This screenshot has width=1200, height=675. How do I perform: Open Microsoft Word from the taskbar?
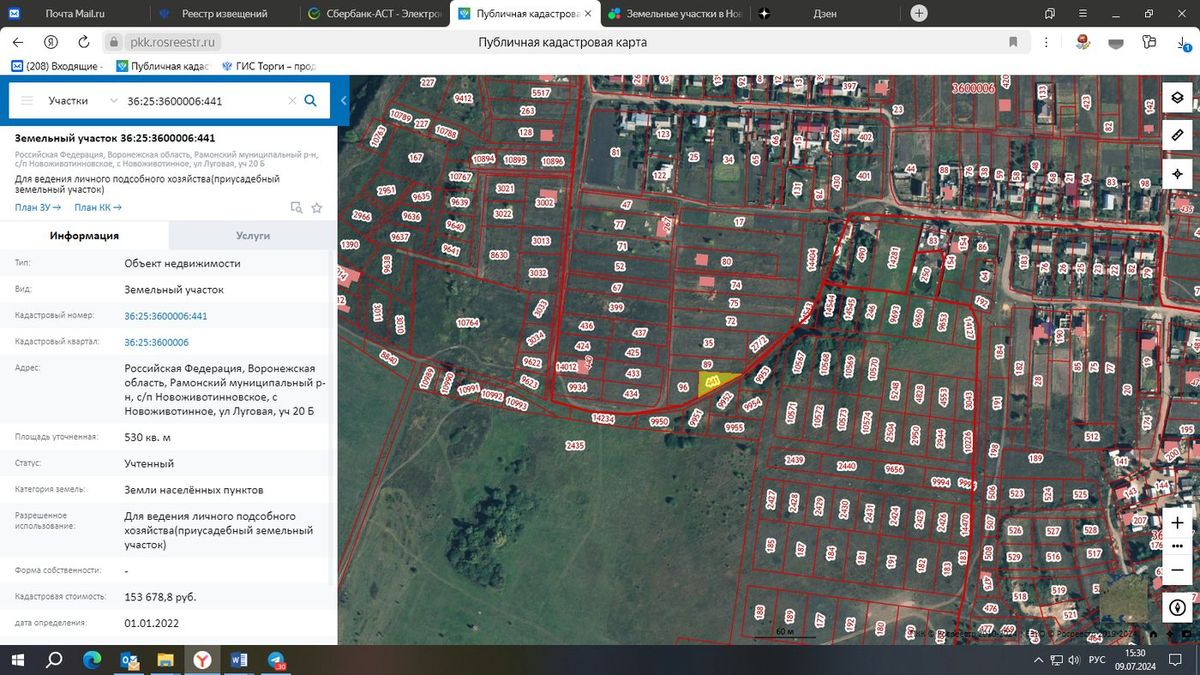(x=239, y=660)
